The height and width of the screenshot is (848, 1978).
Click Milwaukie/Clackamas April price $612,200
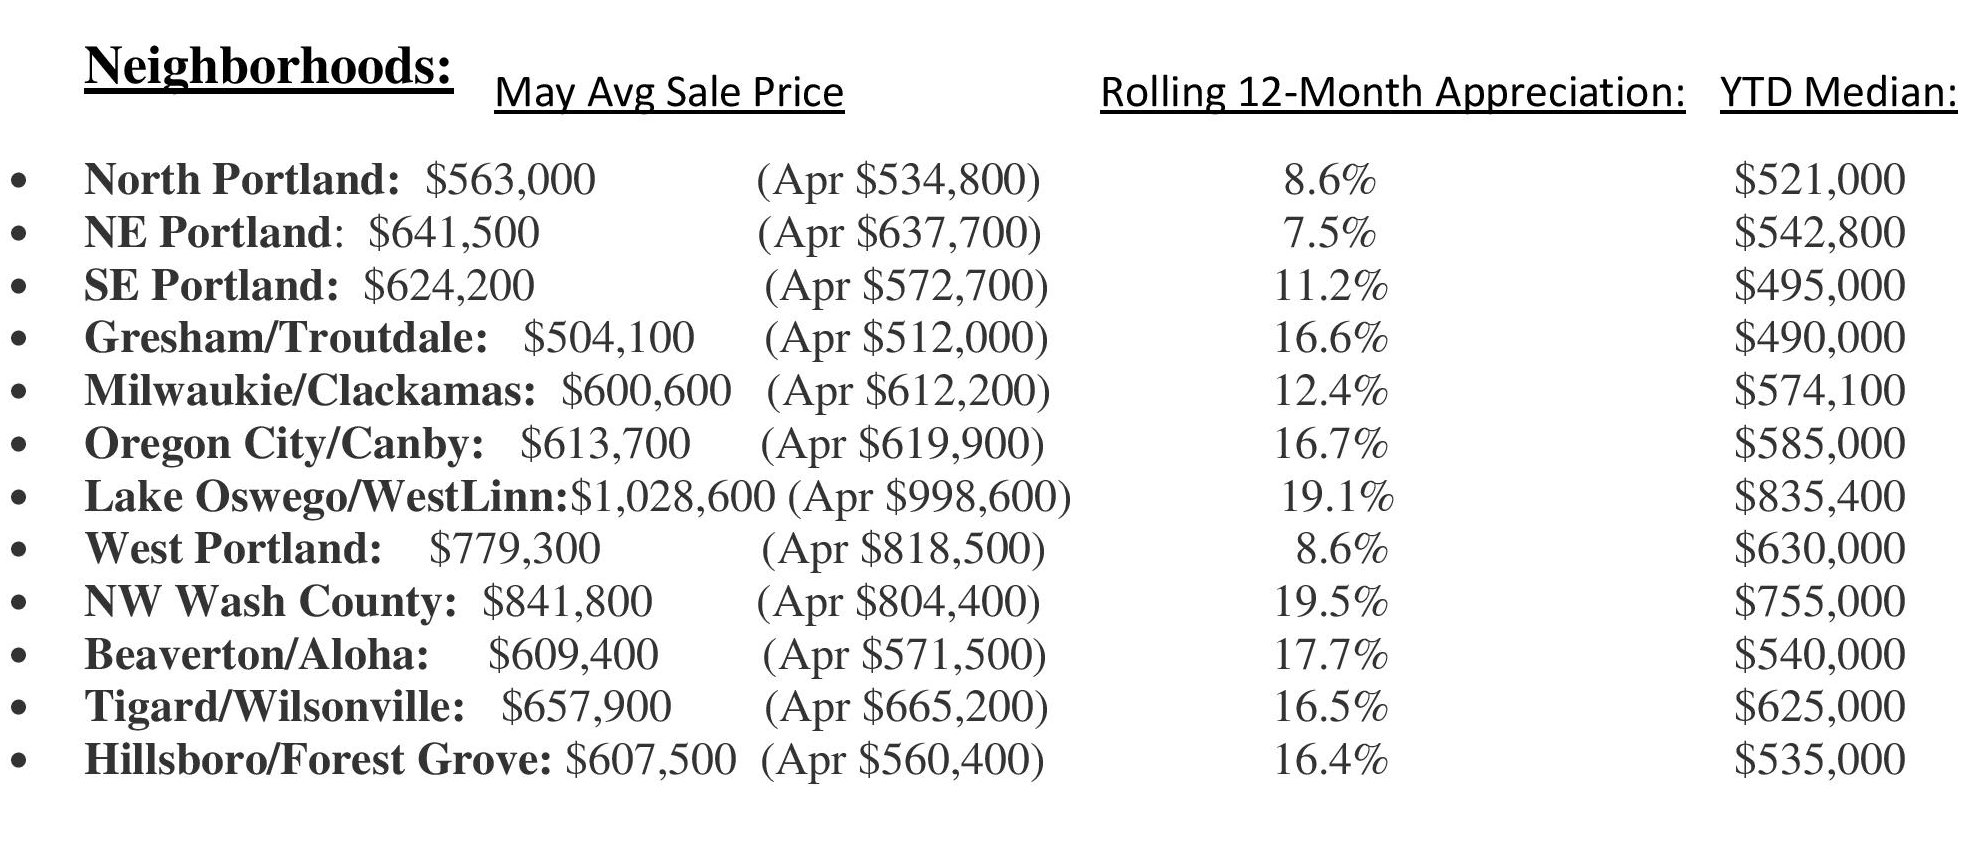tap(908, 391)
